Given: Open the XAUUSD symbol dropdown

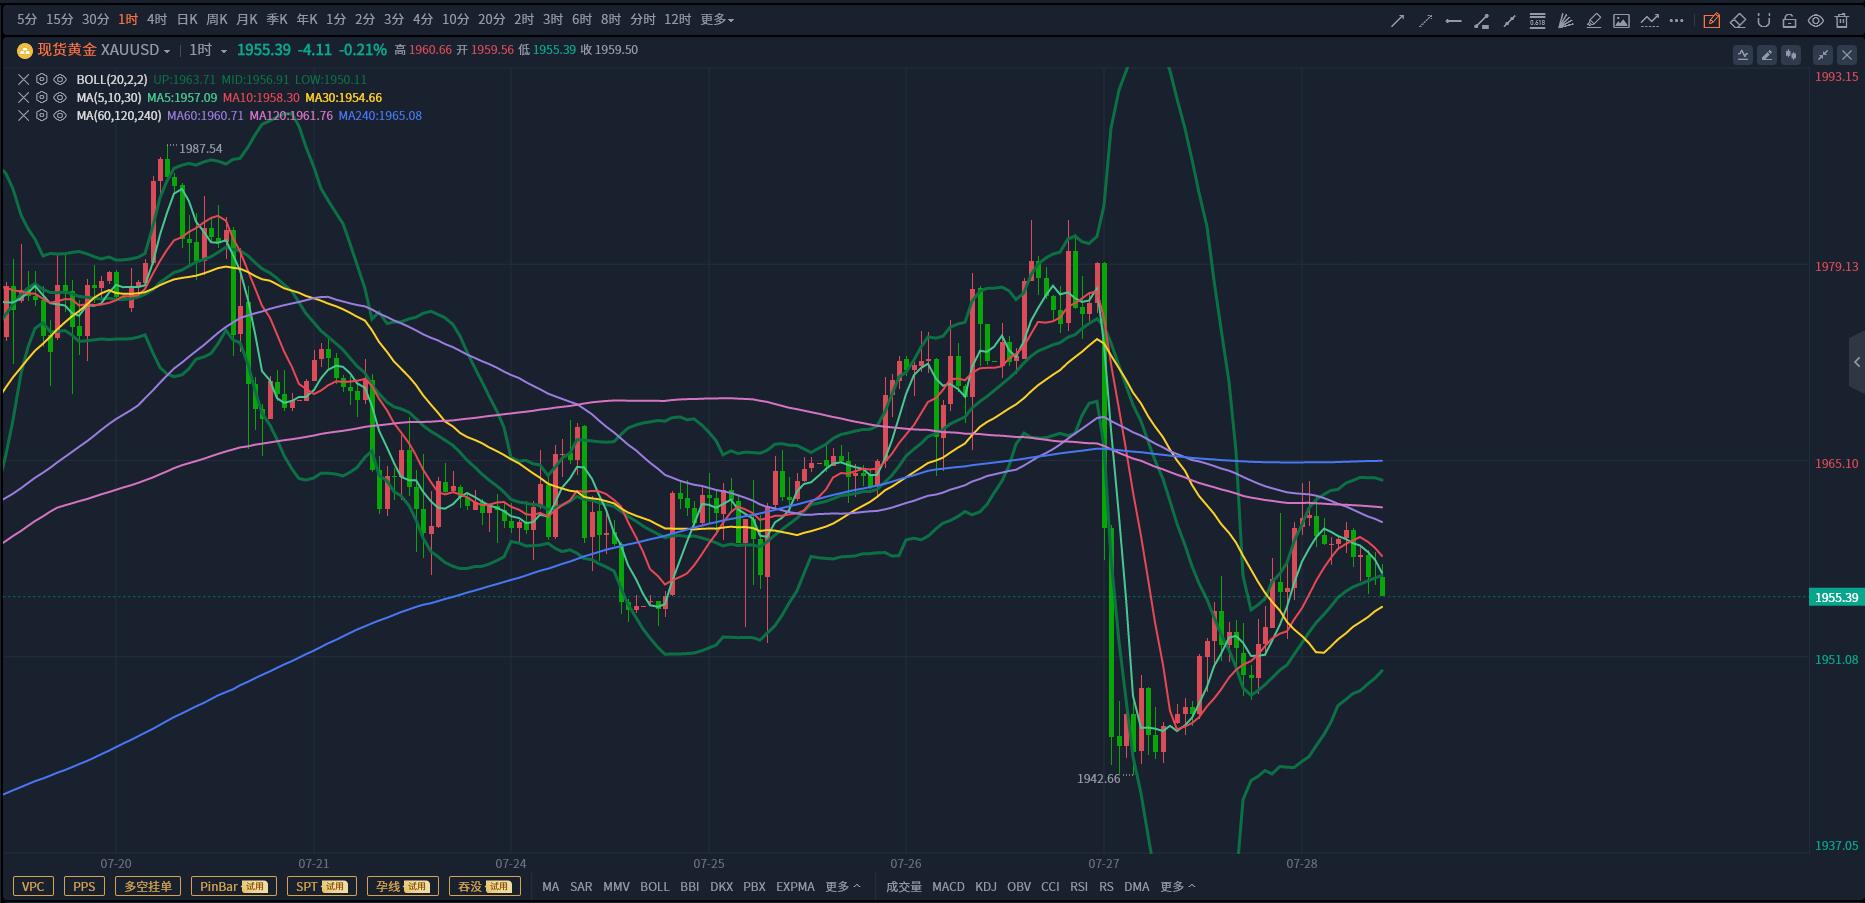Looking at the screenshot, I should click(166, 50).
